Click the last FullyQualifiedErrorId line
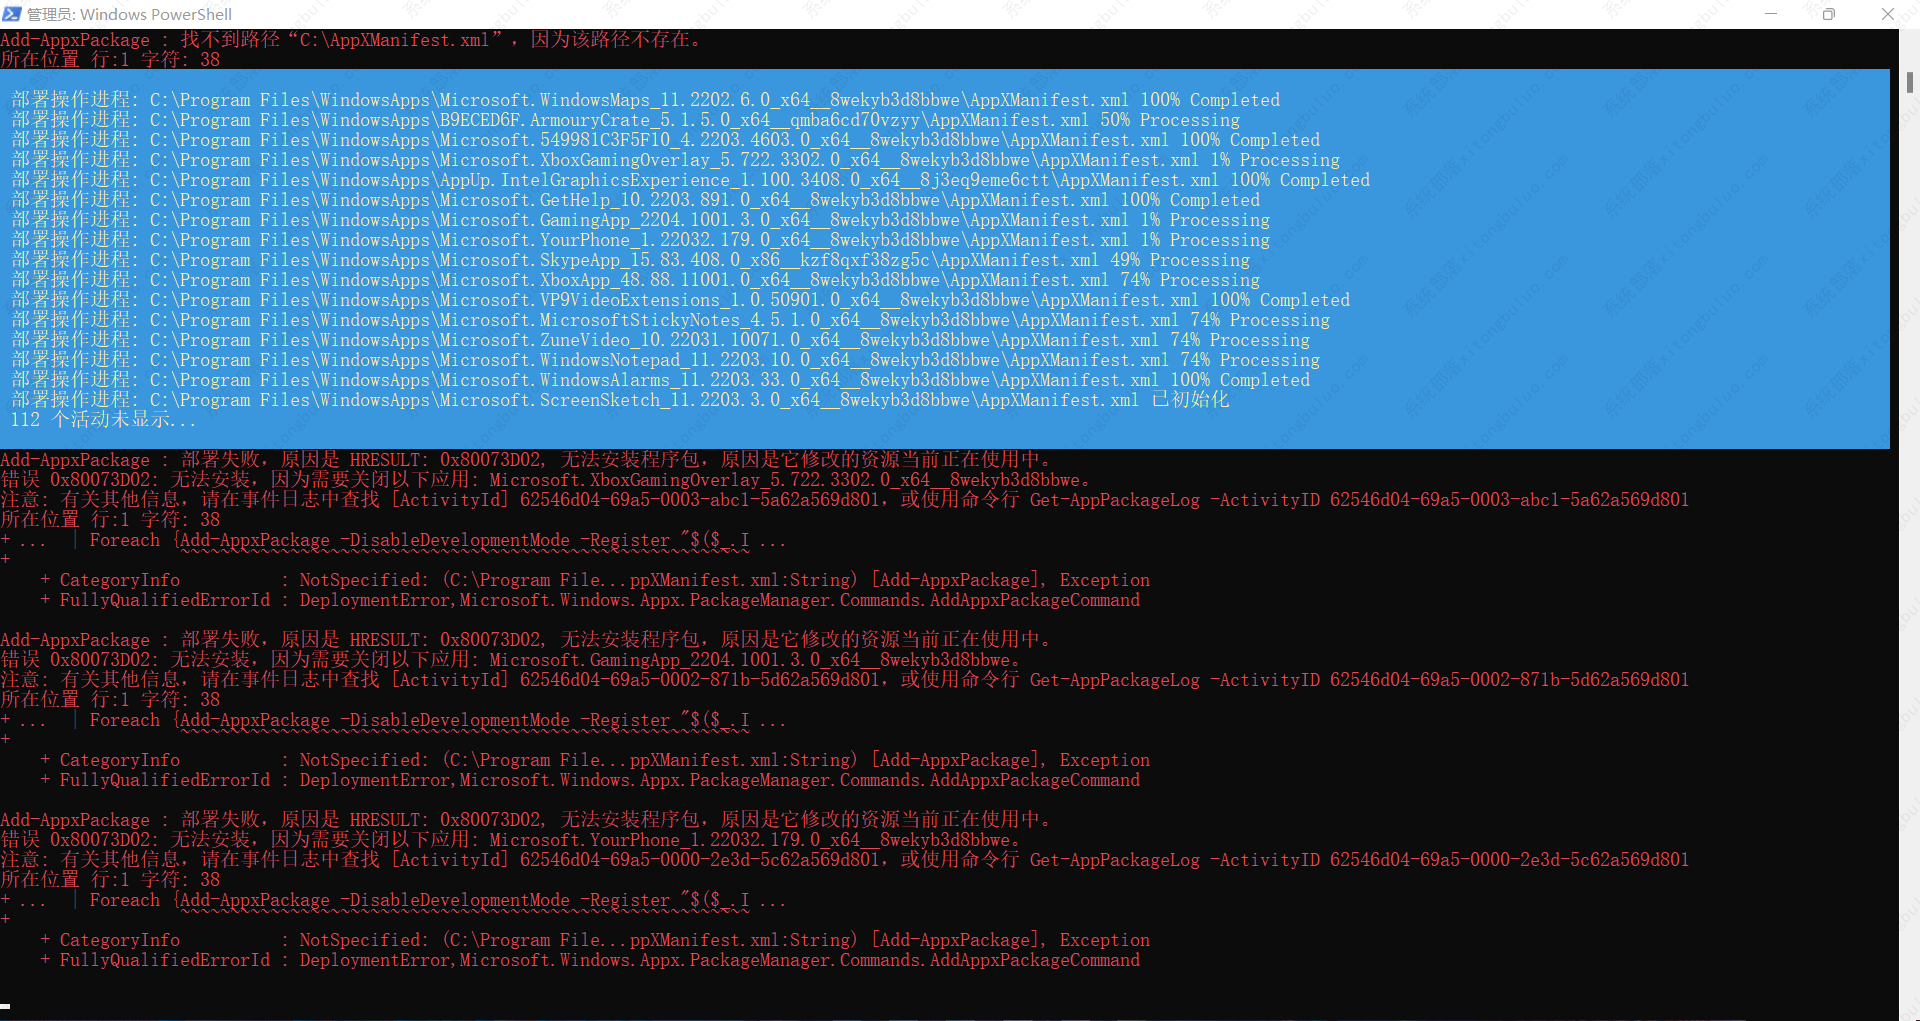Image resolution: width=1920 pixels, height=1021 pixels. point(598,960)
